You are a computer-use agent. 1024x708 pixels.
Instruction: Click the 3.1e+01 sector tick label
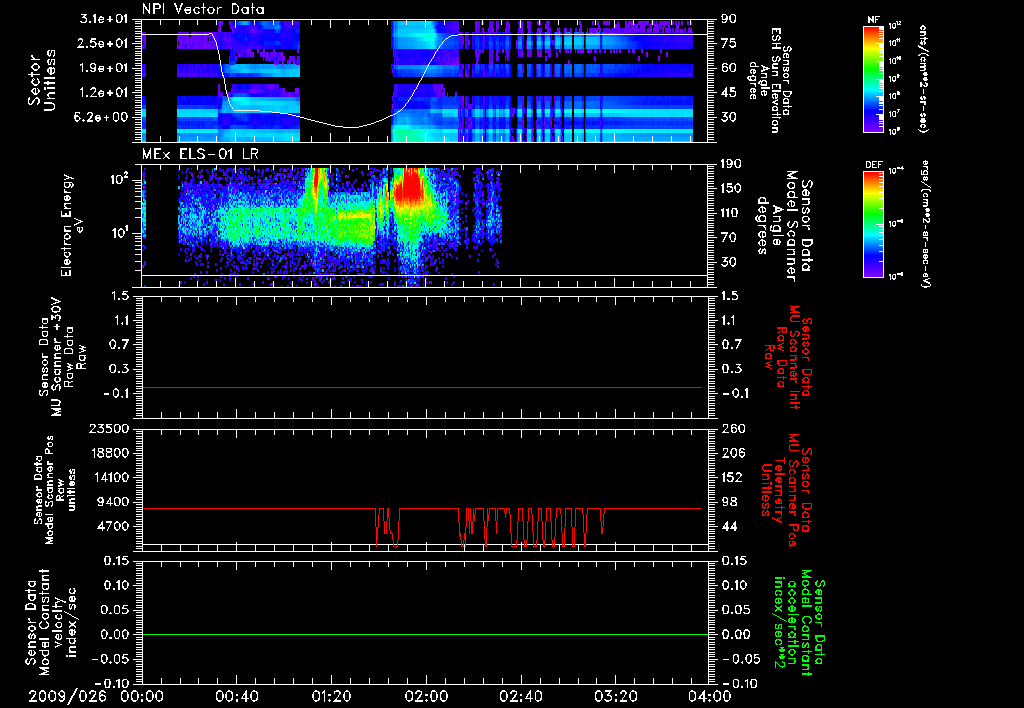[104, 19]
